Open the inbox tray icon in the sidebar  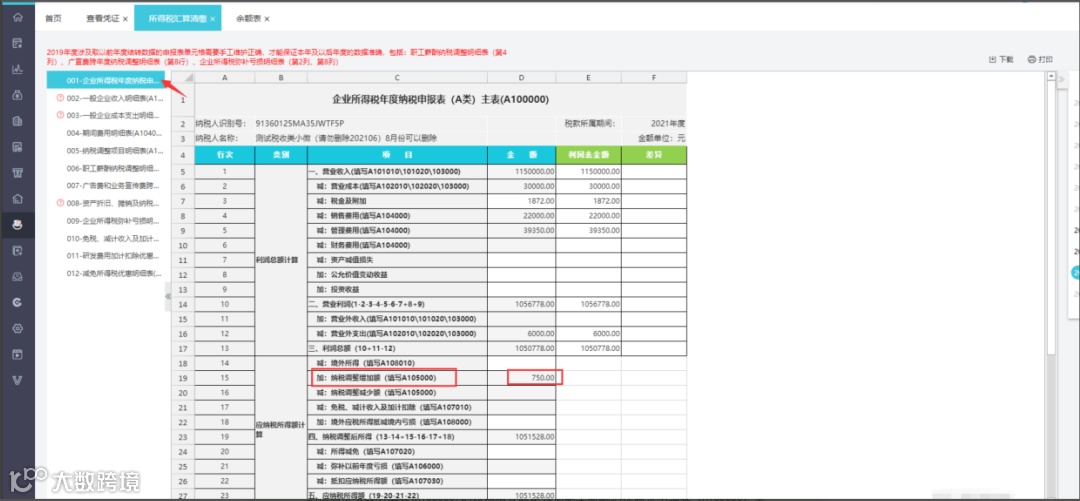(18, 276)
